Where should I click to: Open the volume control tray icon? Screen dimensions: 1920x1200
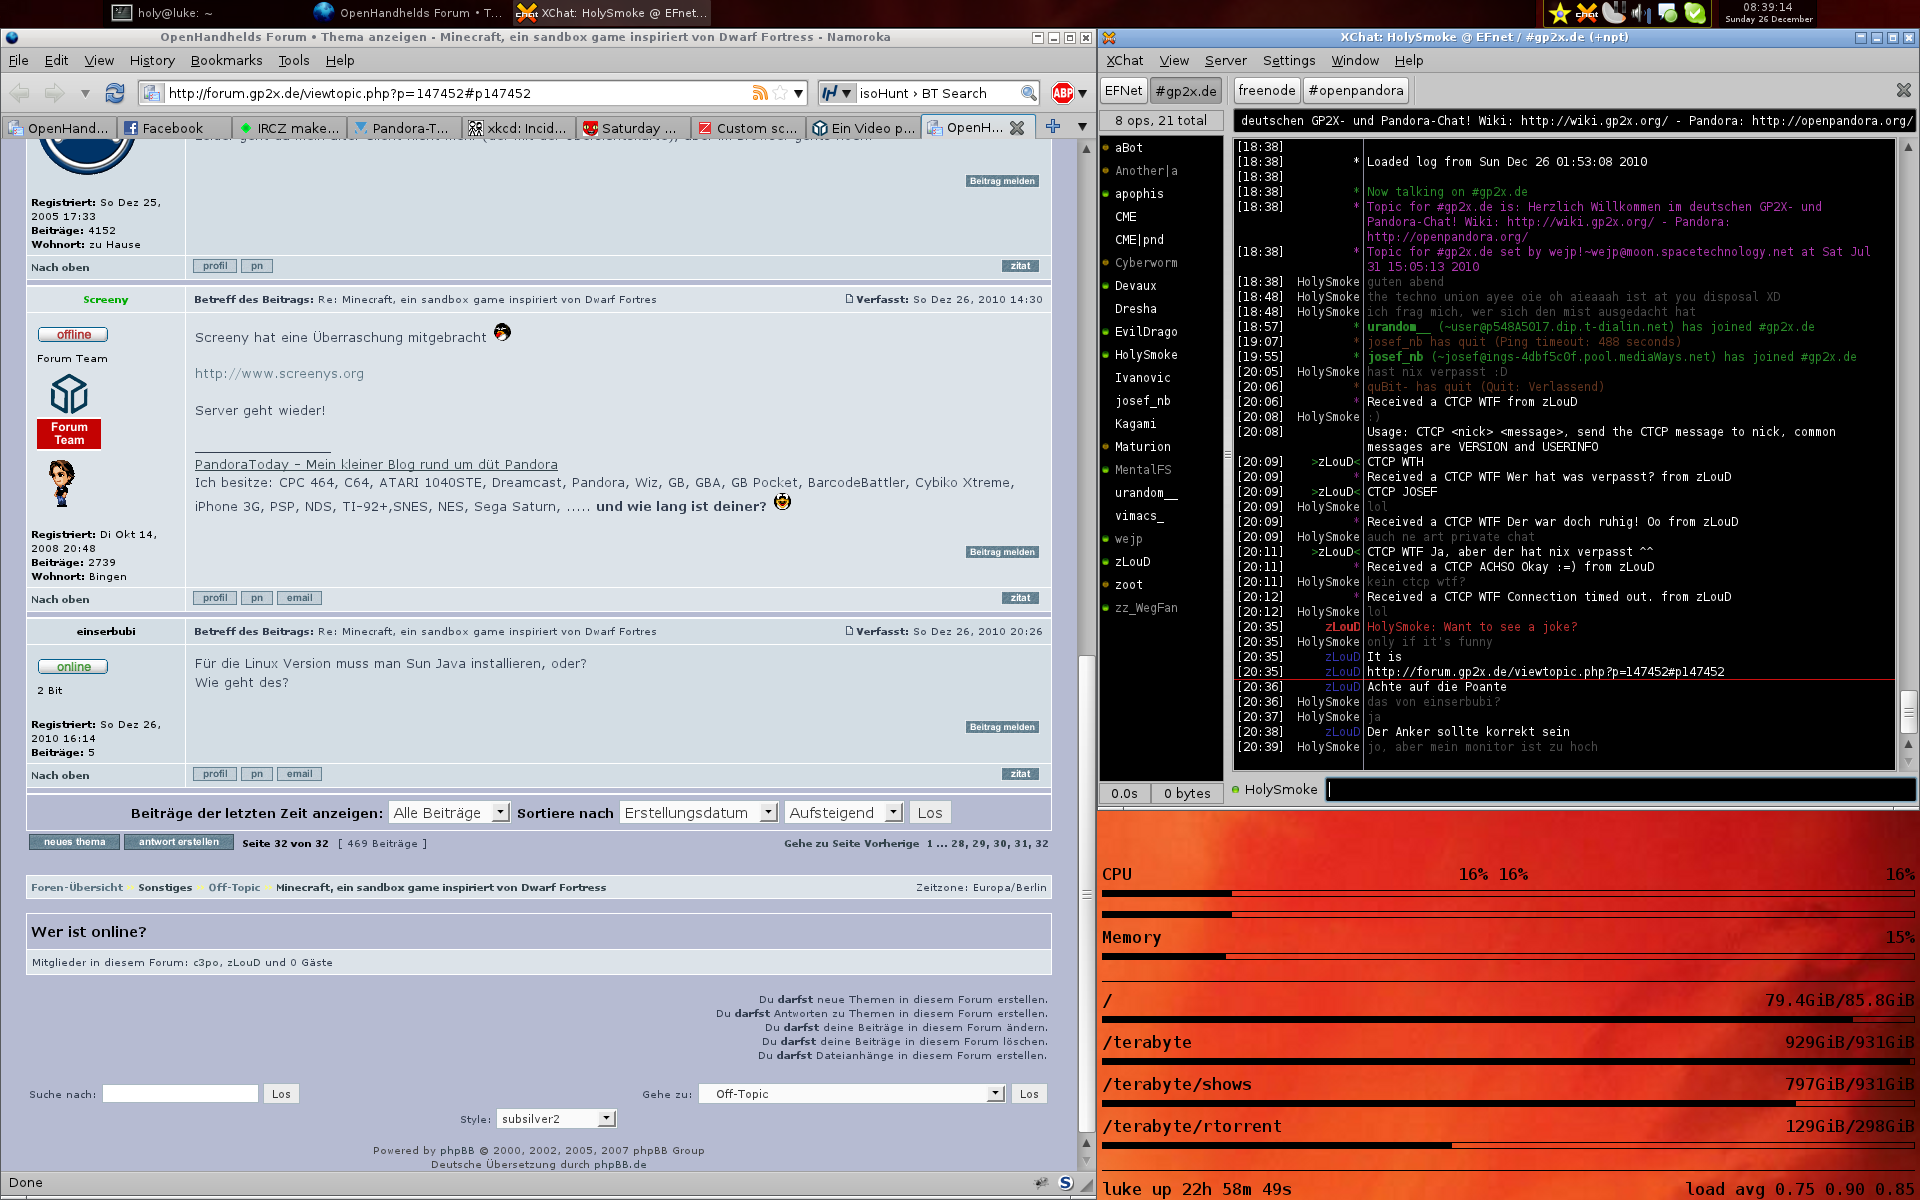tap(1641, 13)
